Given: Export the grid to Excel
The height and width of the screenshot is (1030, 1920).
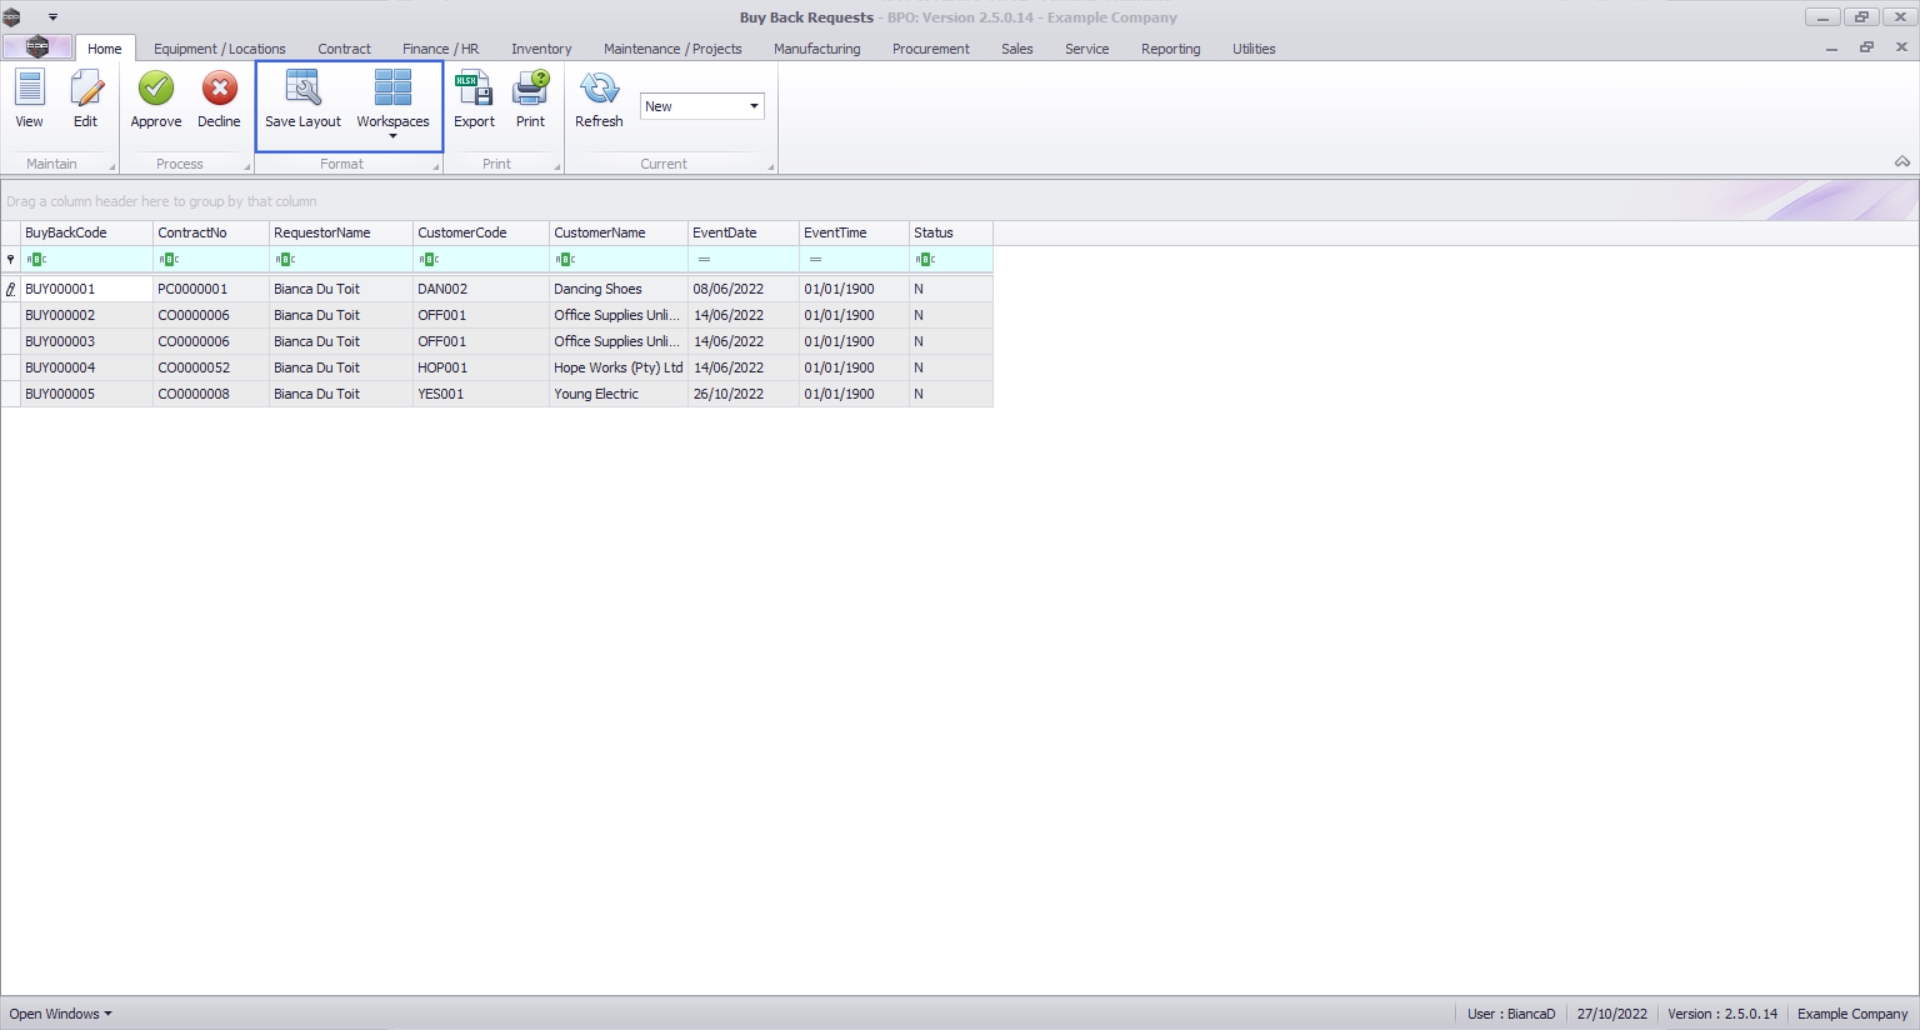Looking at the screenshot, I should click(x=474, y=99).
